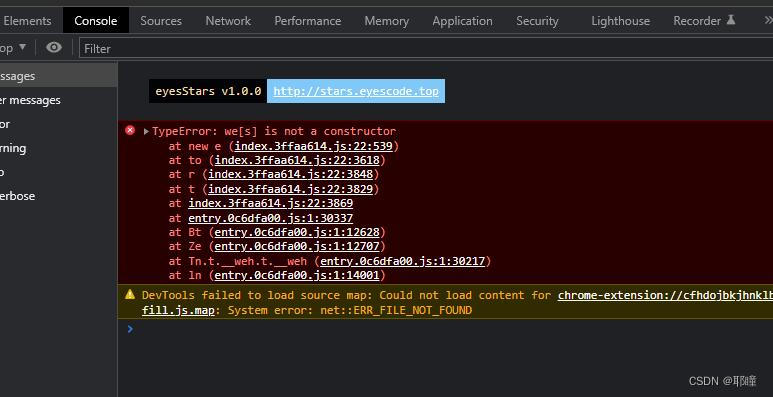Click the red error icon

(130, 130)
